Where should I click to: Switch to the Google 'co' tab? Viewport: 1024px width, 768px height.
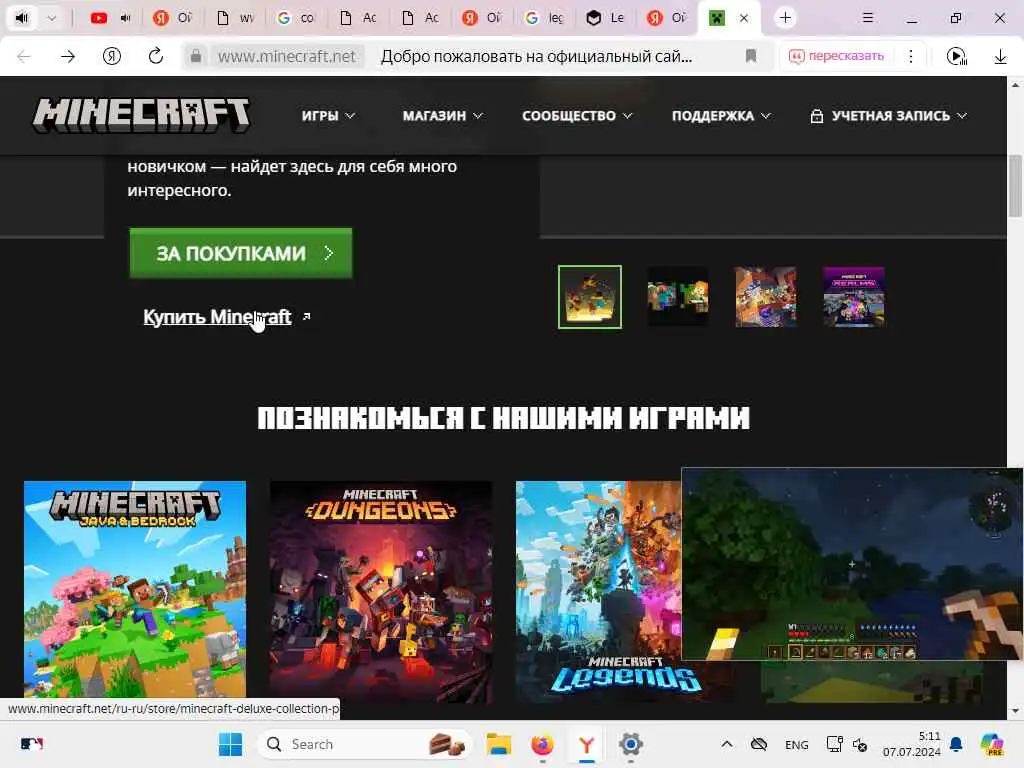(x=296, y=18)
